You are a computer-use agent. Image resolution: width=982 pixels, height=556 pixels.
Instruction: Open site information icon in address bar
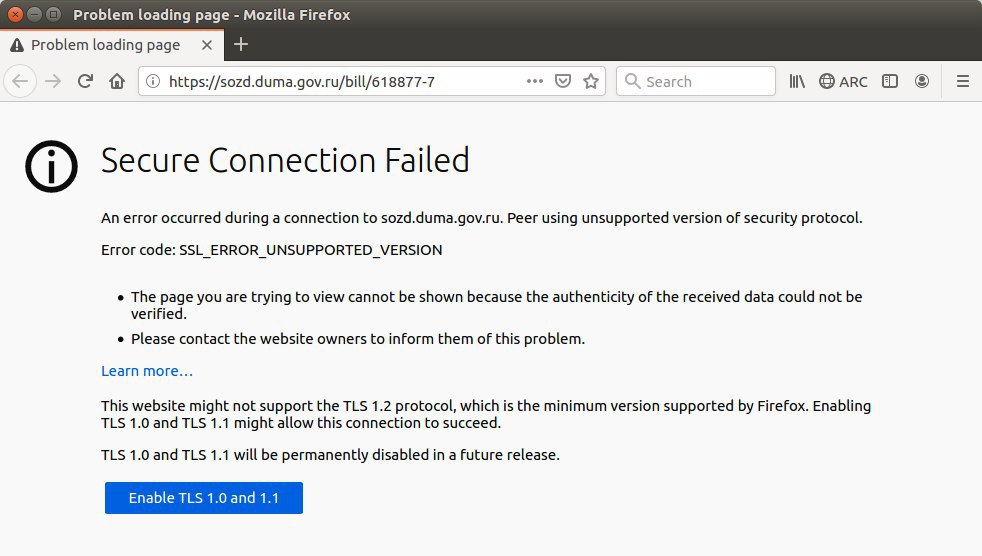tap(153, 81)
